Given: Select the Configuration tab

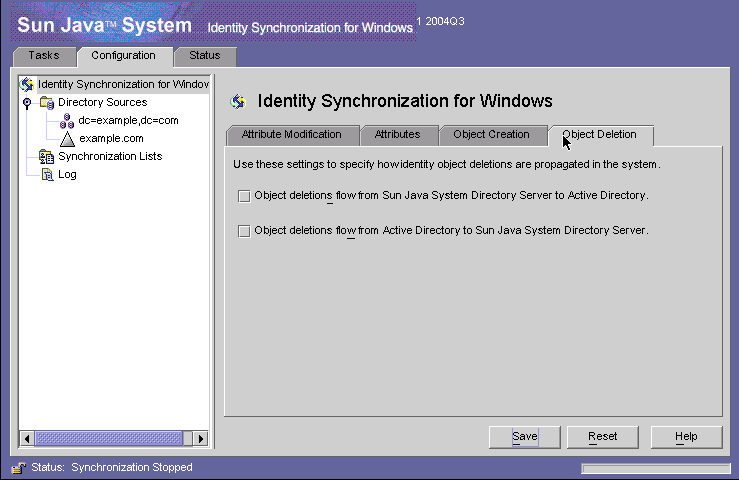Looking at the screenshot, I should 123,56.
